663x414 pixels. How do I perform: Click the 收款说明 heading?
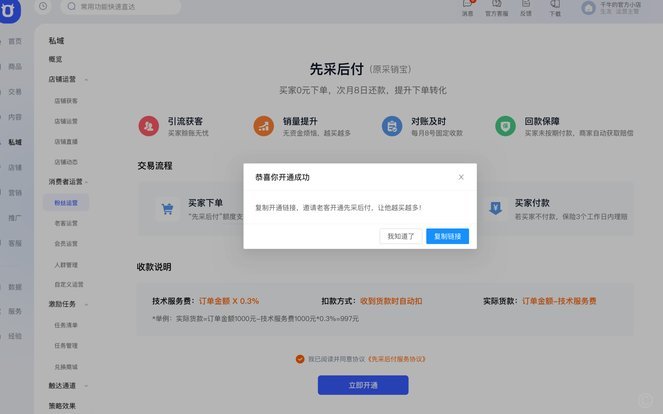(154, 267)
